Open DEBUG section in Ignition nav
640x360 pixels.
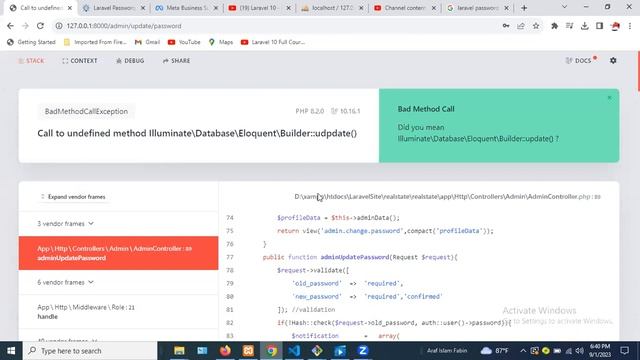point(130,60)
